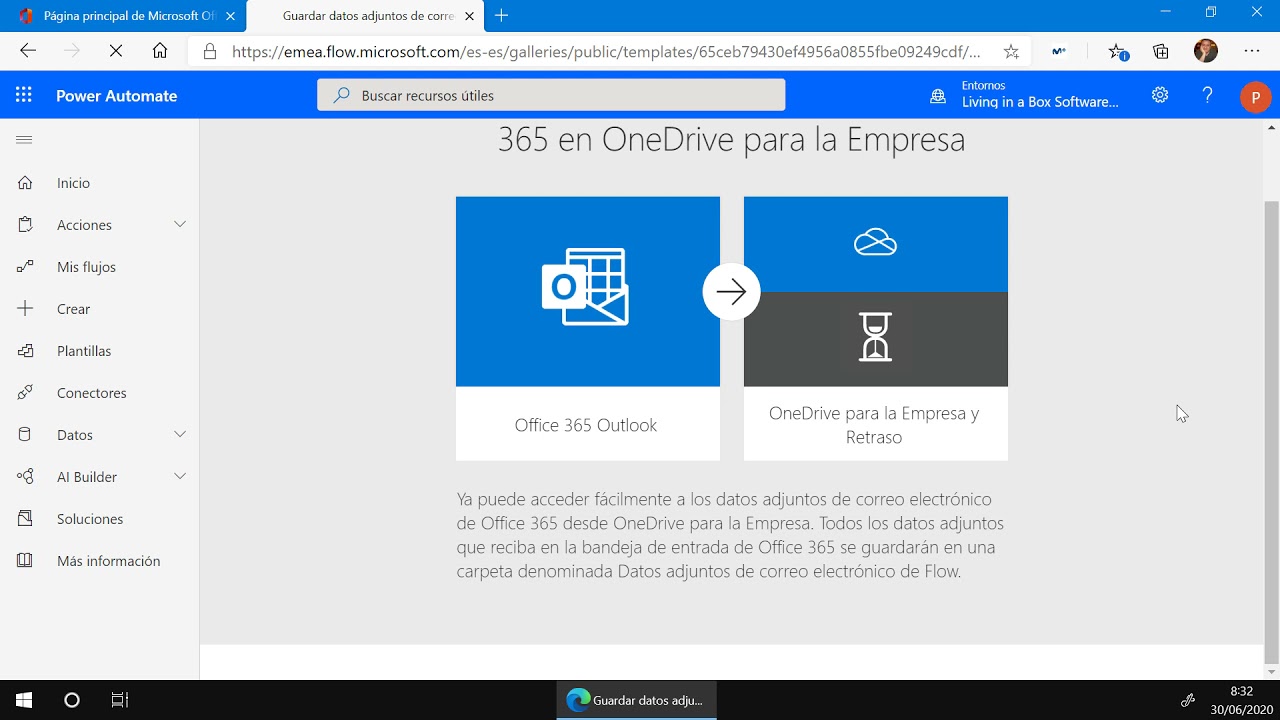Viewport: 1280px width, 720px height.
Task: Expand the AI Builder submenu chevron
Action: click(x=180, y=476)
